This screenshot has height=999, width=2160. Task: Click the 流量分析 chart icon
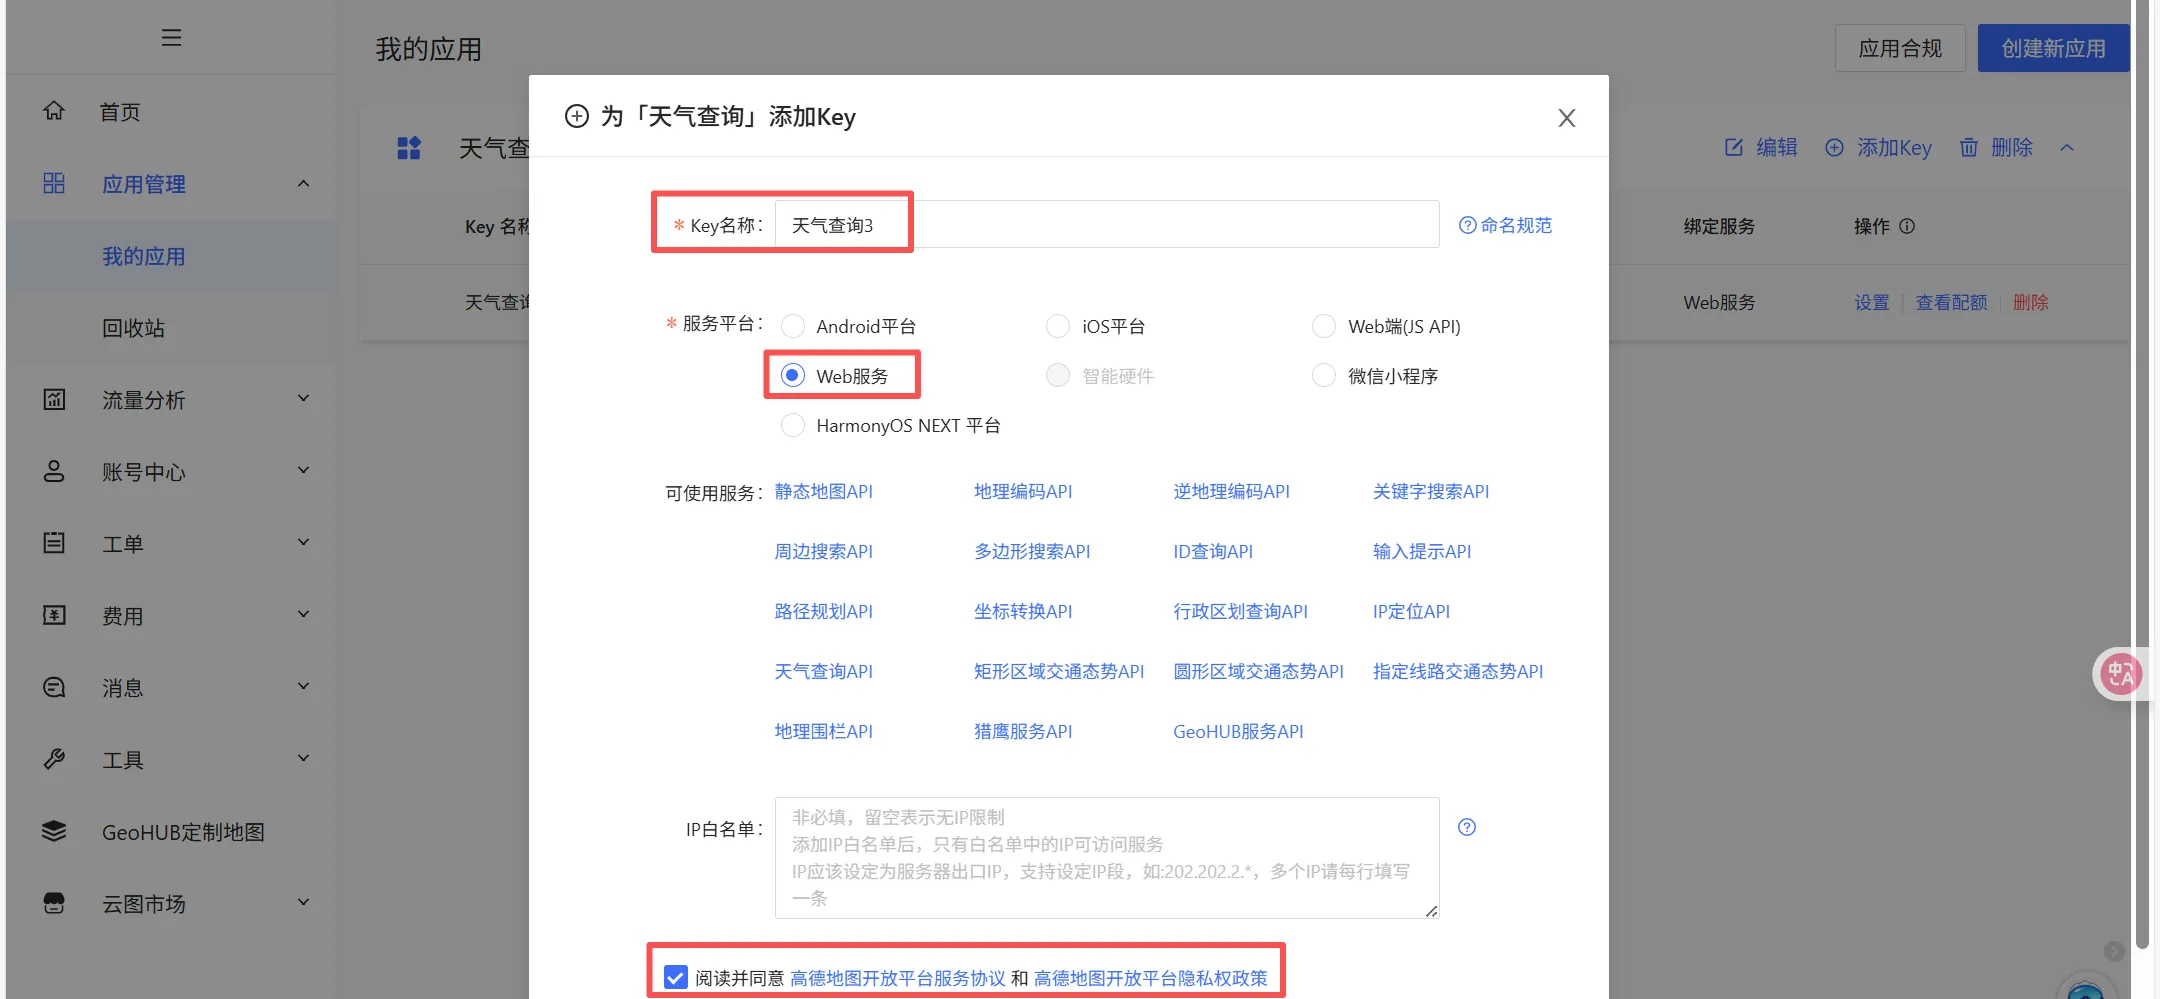coord(54,399)
